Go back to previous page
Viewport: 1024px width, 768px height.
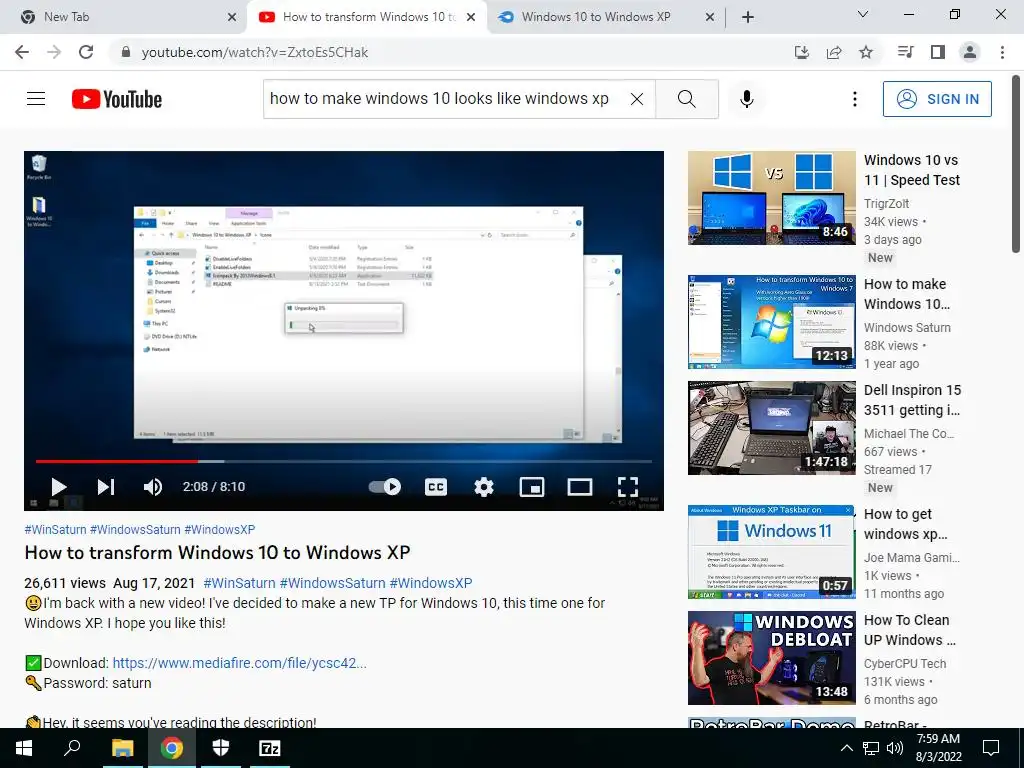click(22, 52)
